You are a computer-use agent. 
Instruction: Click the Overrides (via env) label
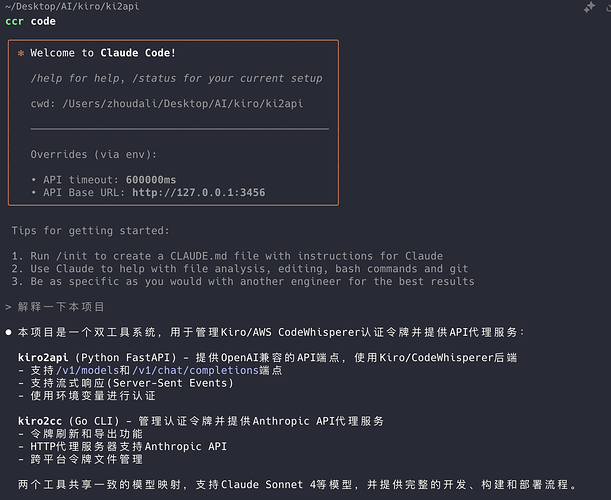click(94, 154)
